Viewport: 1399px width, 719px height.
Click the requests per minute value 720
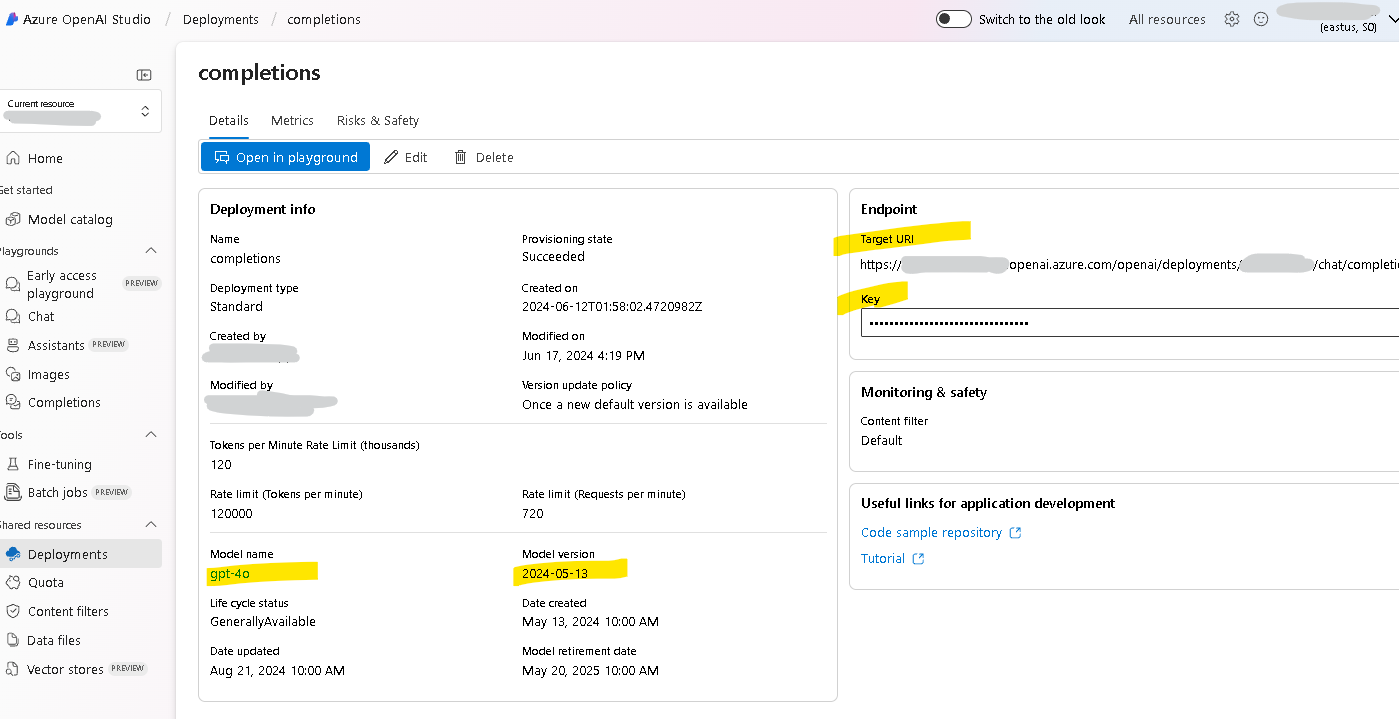533,513
